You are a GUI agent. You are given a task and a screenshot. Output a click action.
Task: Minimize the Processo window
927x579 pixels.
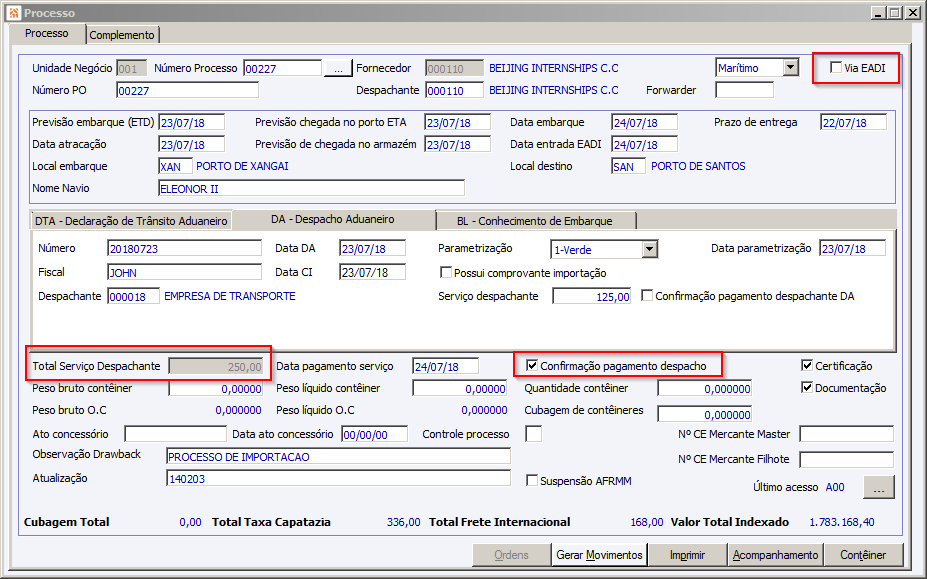coord(878,12)
